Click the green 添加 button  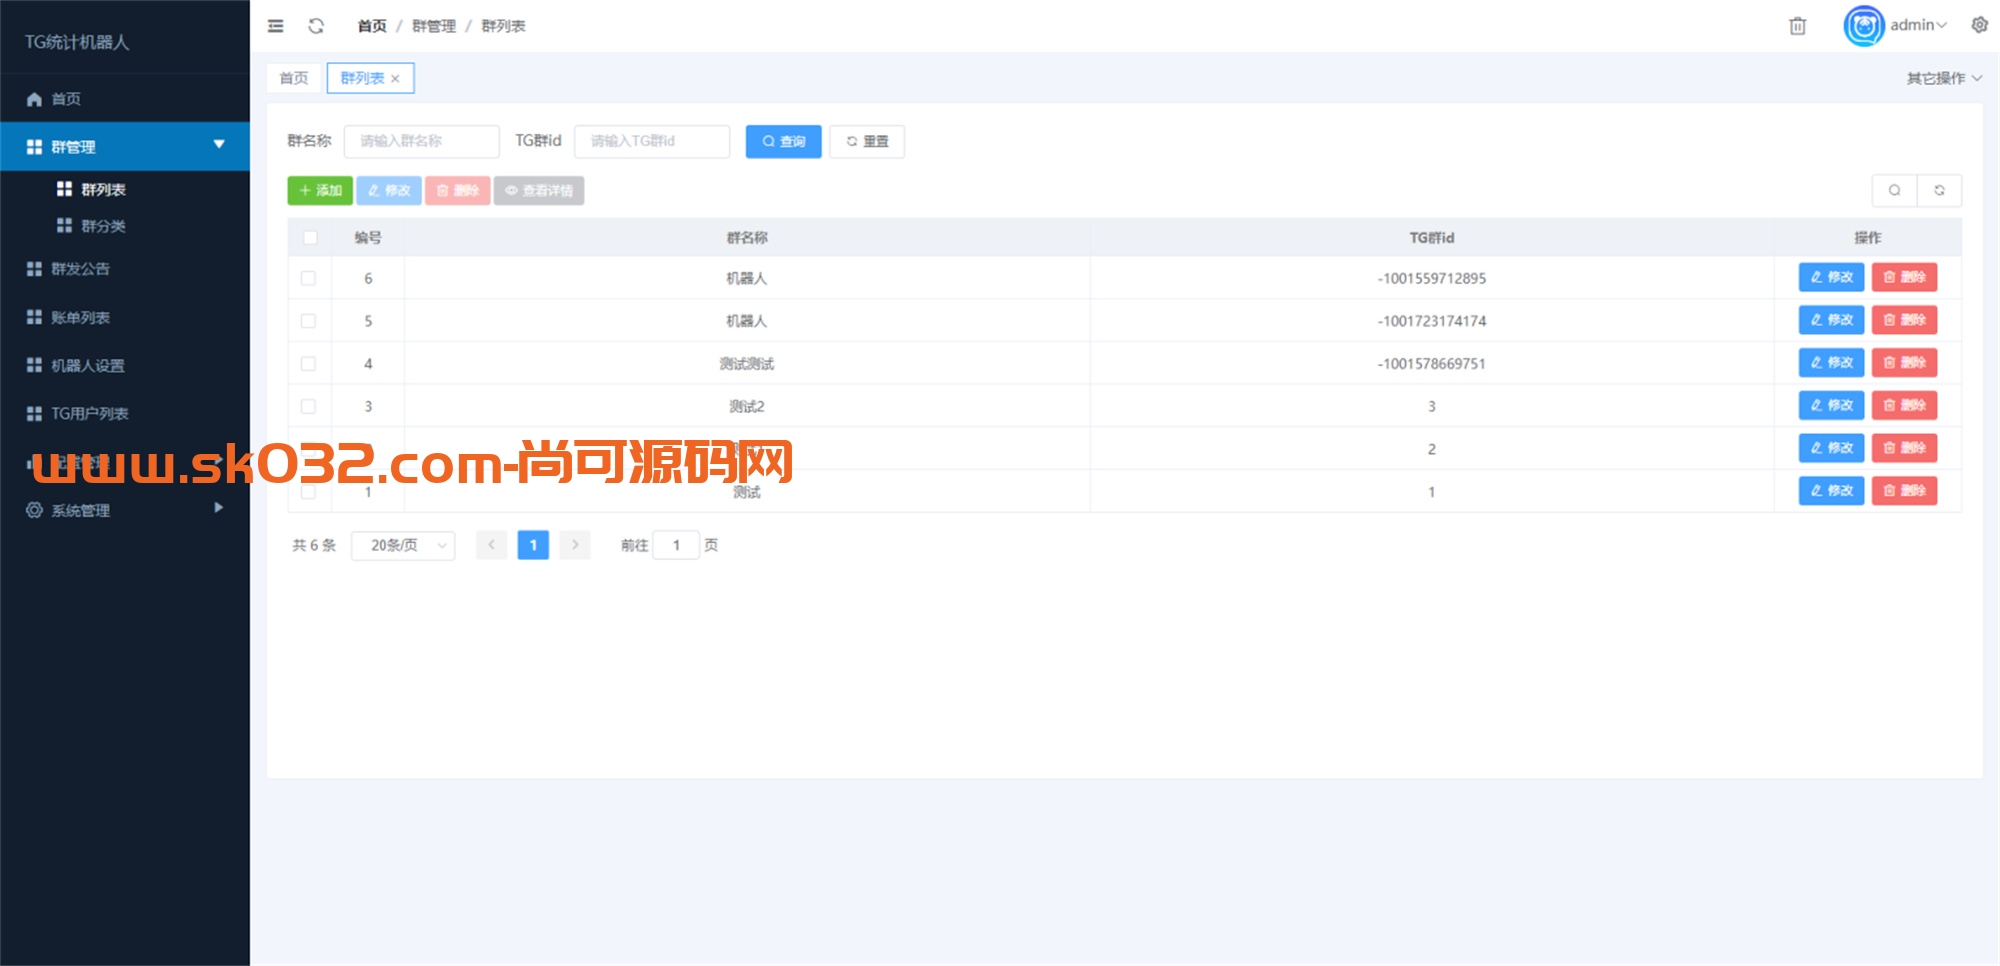pyautogui.click(x=320, y=190)
